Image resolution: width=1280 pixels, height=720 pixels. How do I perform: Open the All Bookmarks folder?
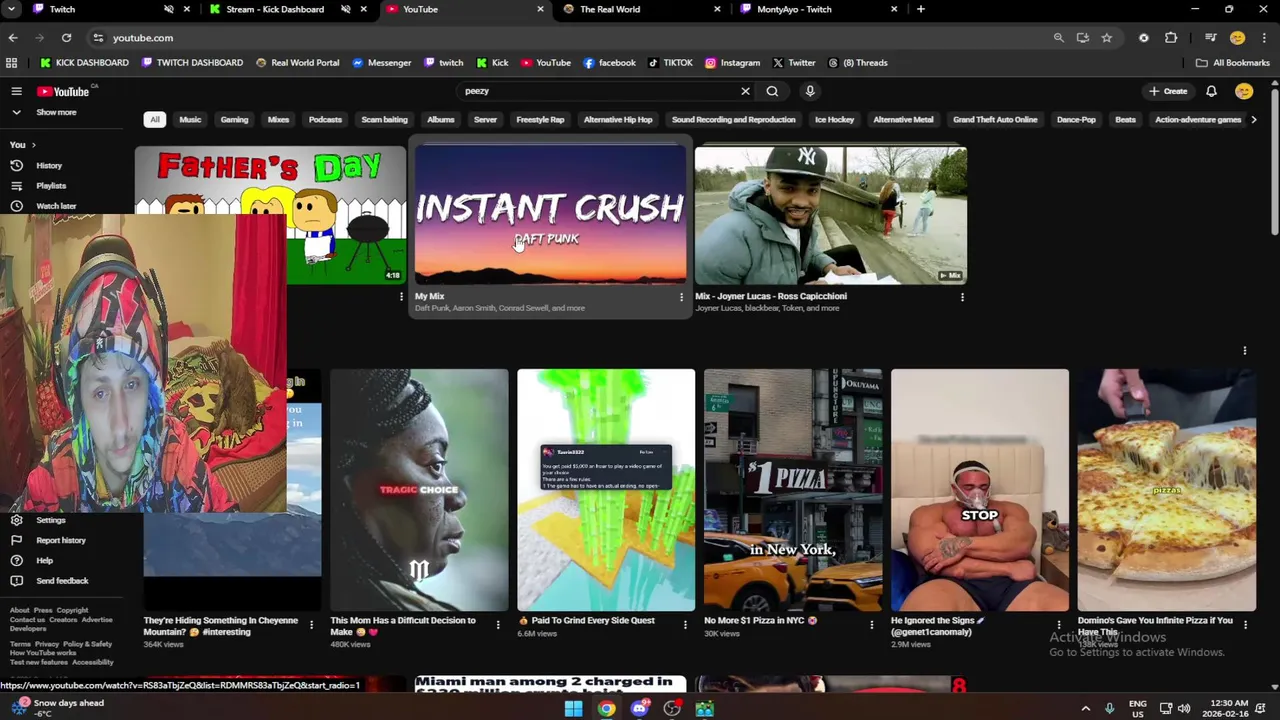coord(1233,63)
